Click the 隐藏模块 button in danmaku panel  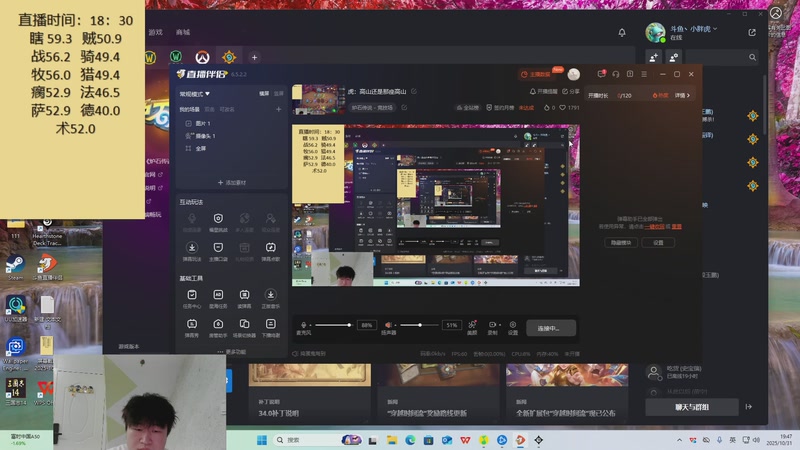point(621,243)
